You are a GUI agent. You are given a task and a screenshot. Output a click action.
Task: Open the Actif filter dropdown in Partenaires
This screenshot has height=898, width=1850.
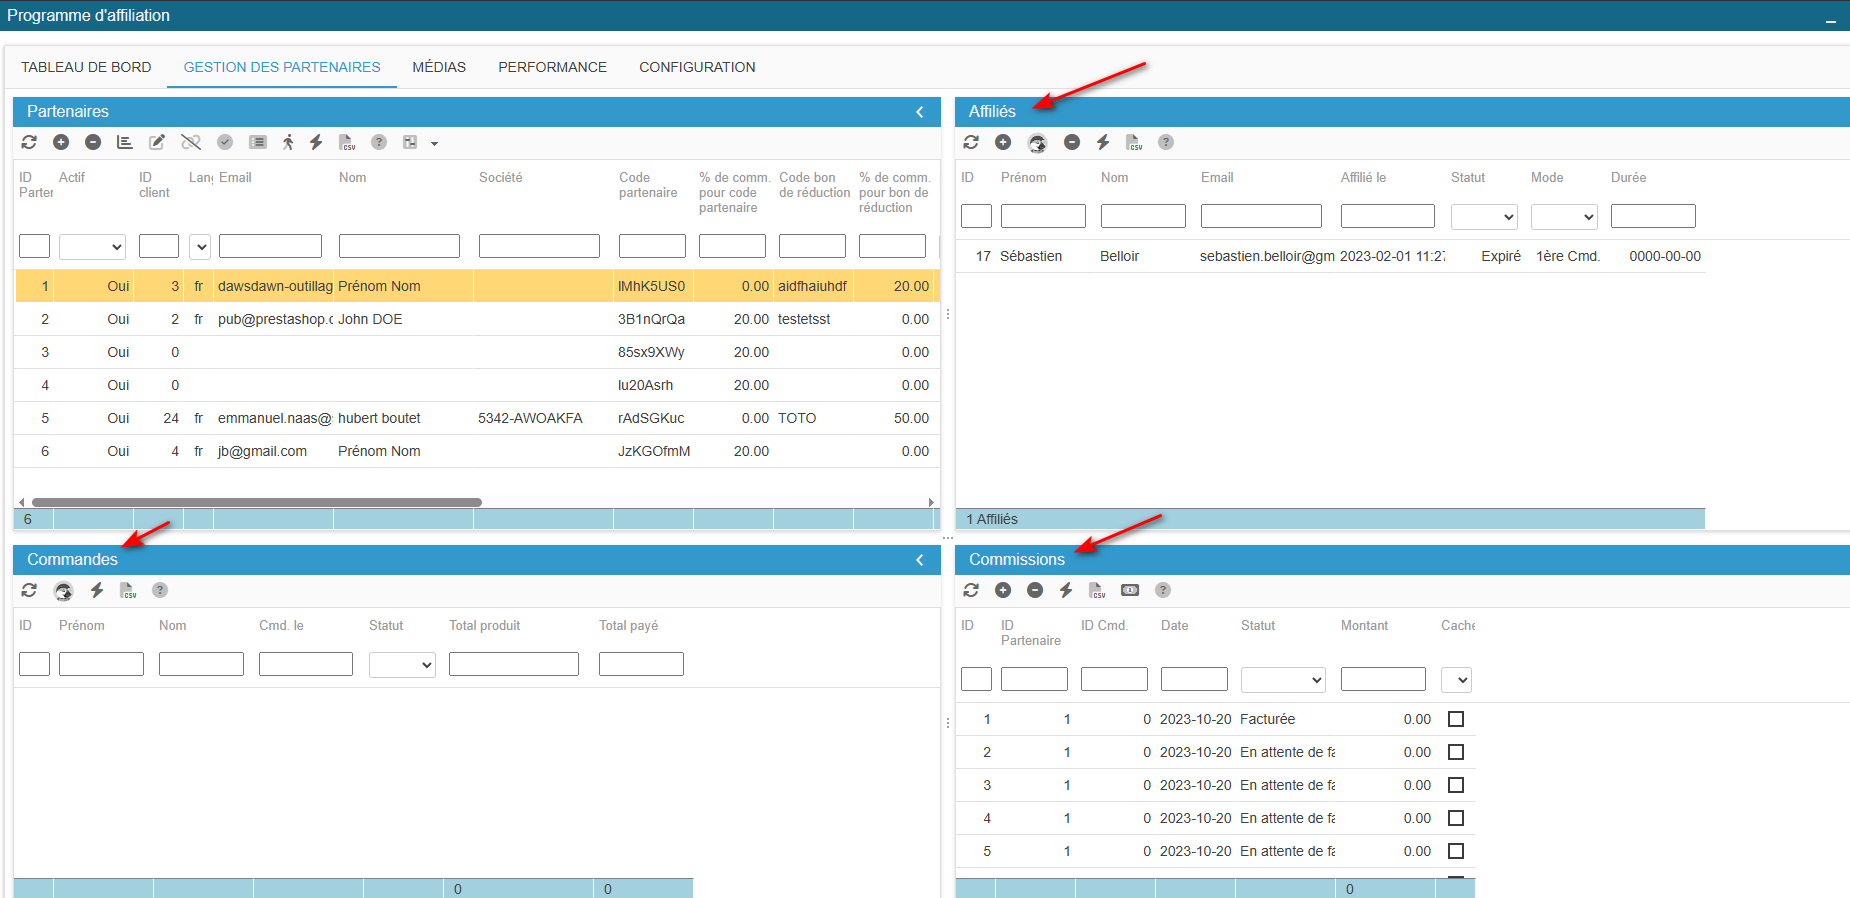coord(92,246)
